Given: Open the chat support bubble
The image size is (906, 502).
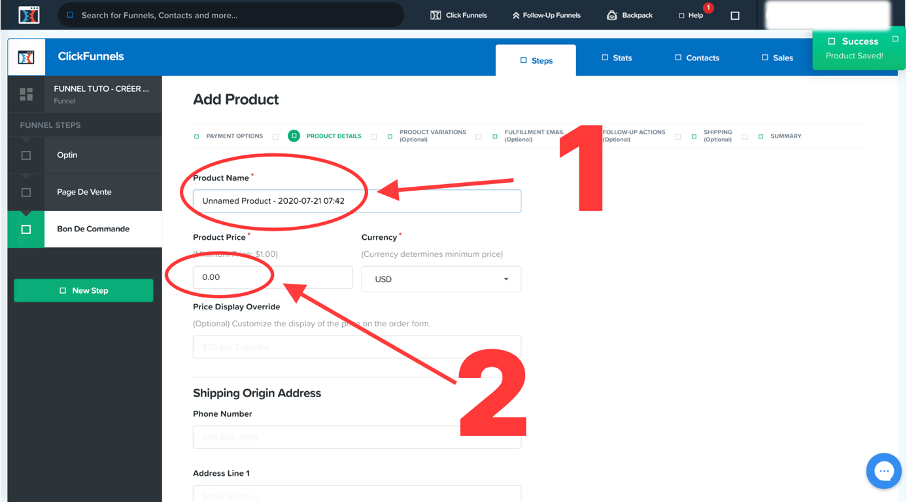Looking at the screenshot, I should click(x=883, y=471).
